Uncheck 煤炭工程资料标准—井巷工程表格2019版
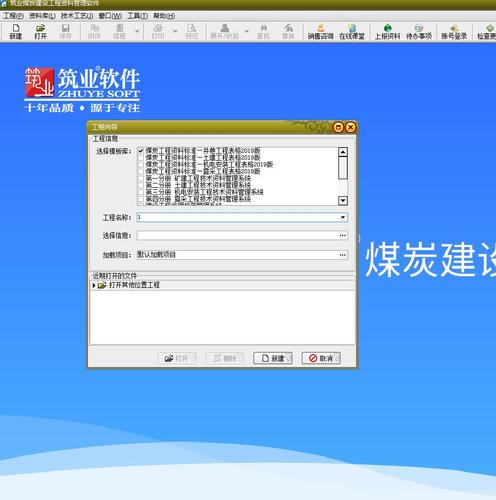The image size is (496, 500). click(141, 151)
